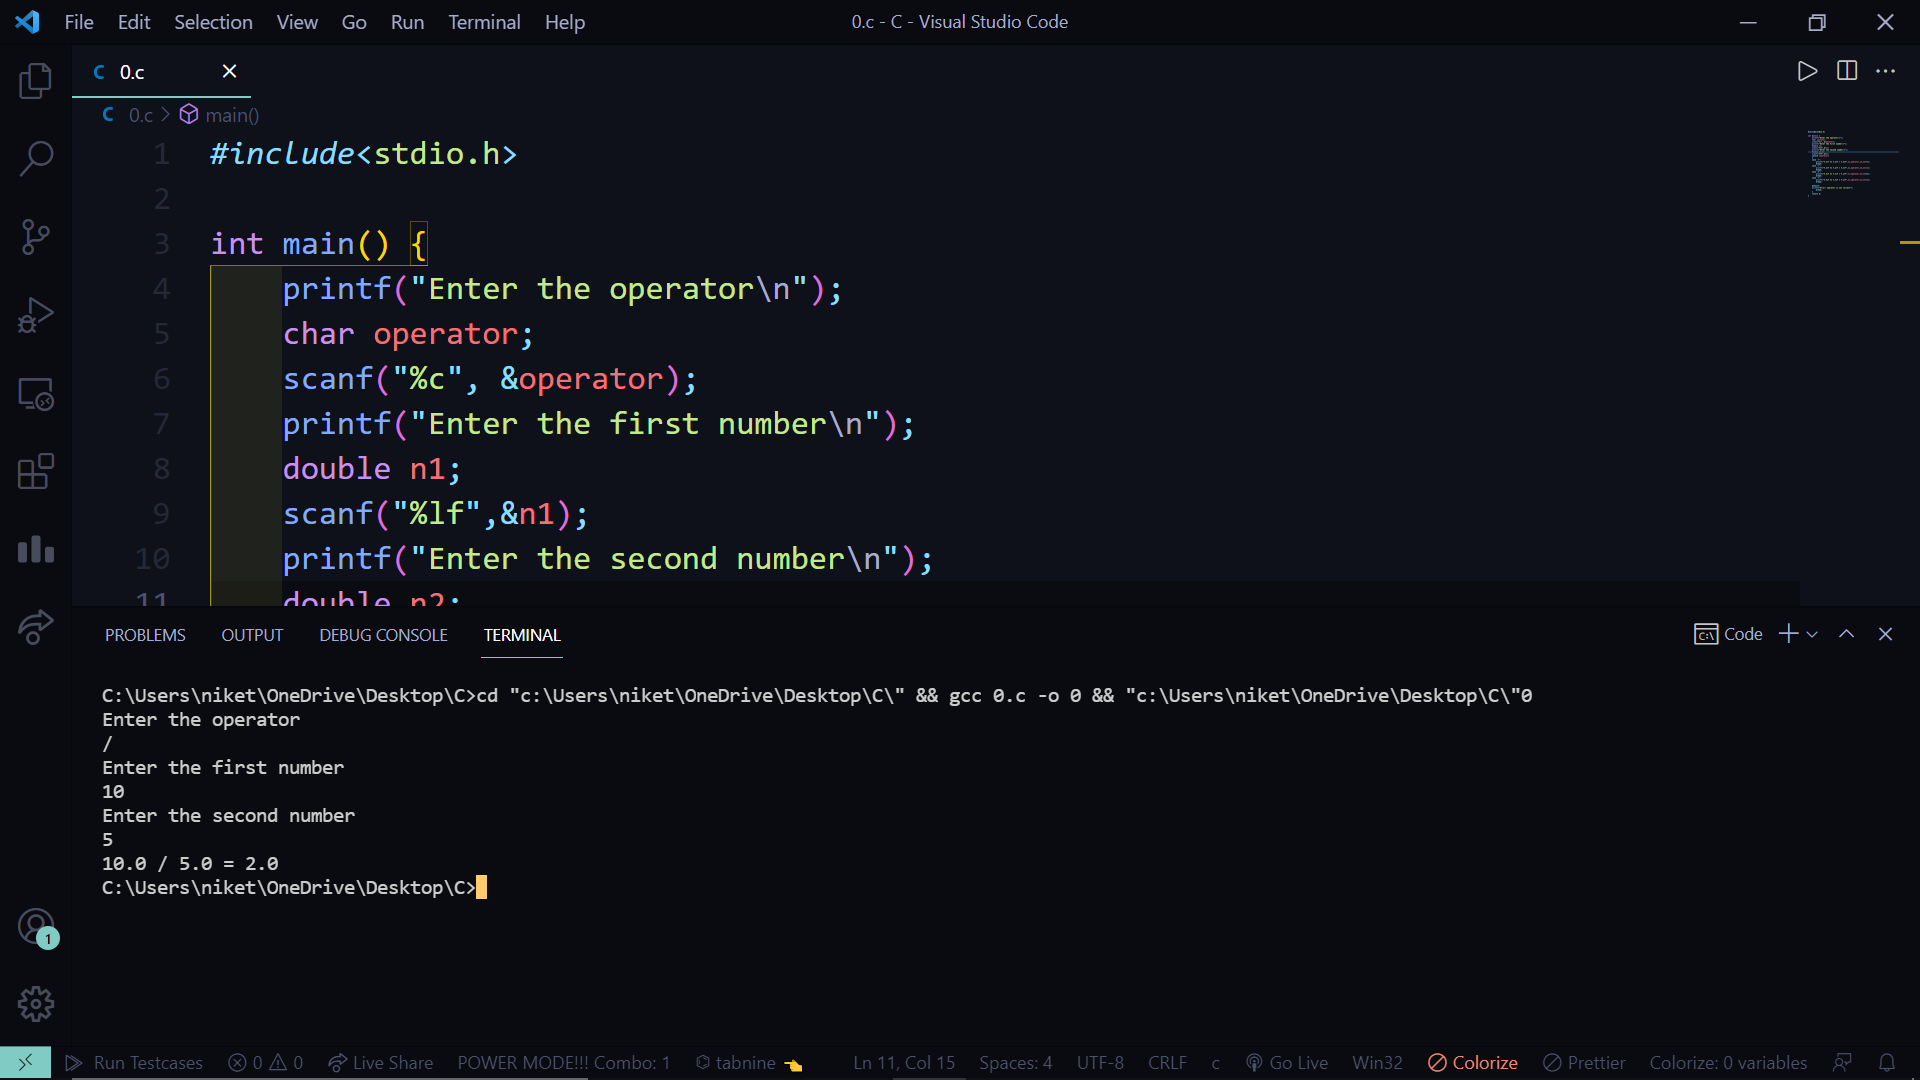The width and height of the screenshot is (1920, 1080).
Task: Toggle Prettier formatter in status bar
Action: [1584, 1062]
